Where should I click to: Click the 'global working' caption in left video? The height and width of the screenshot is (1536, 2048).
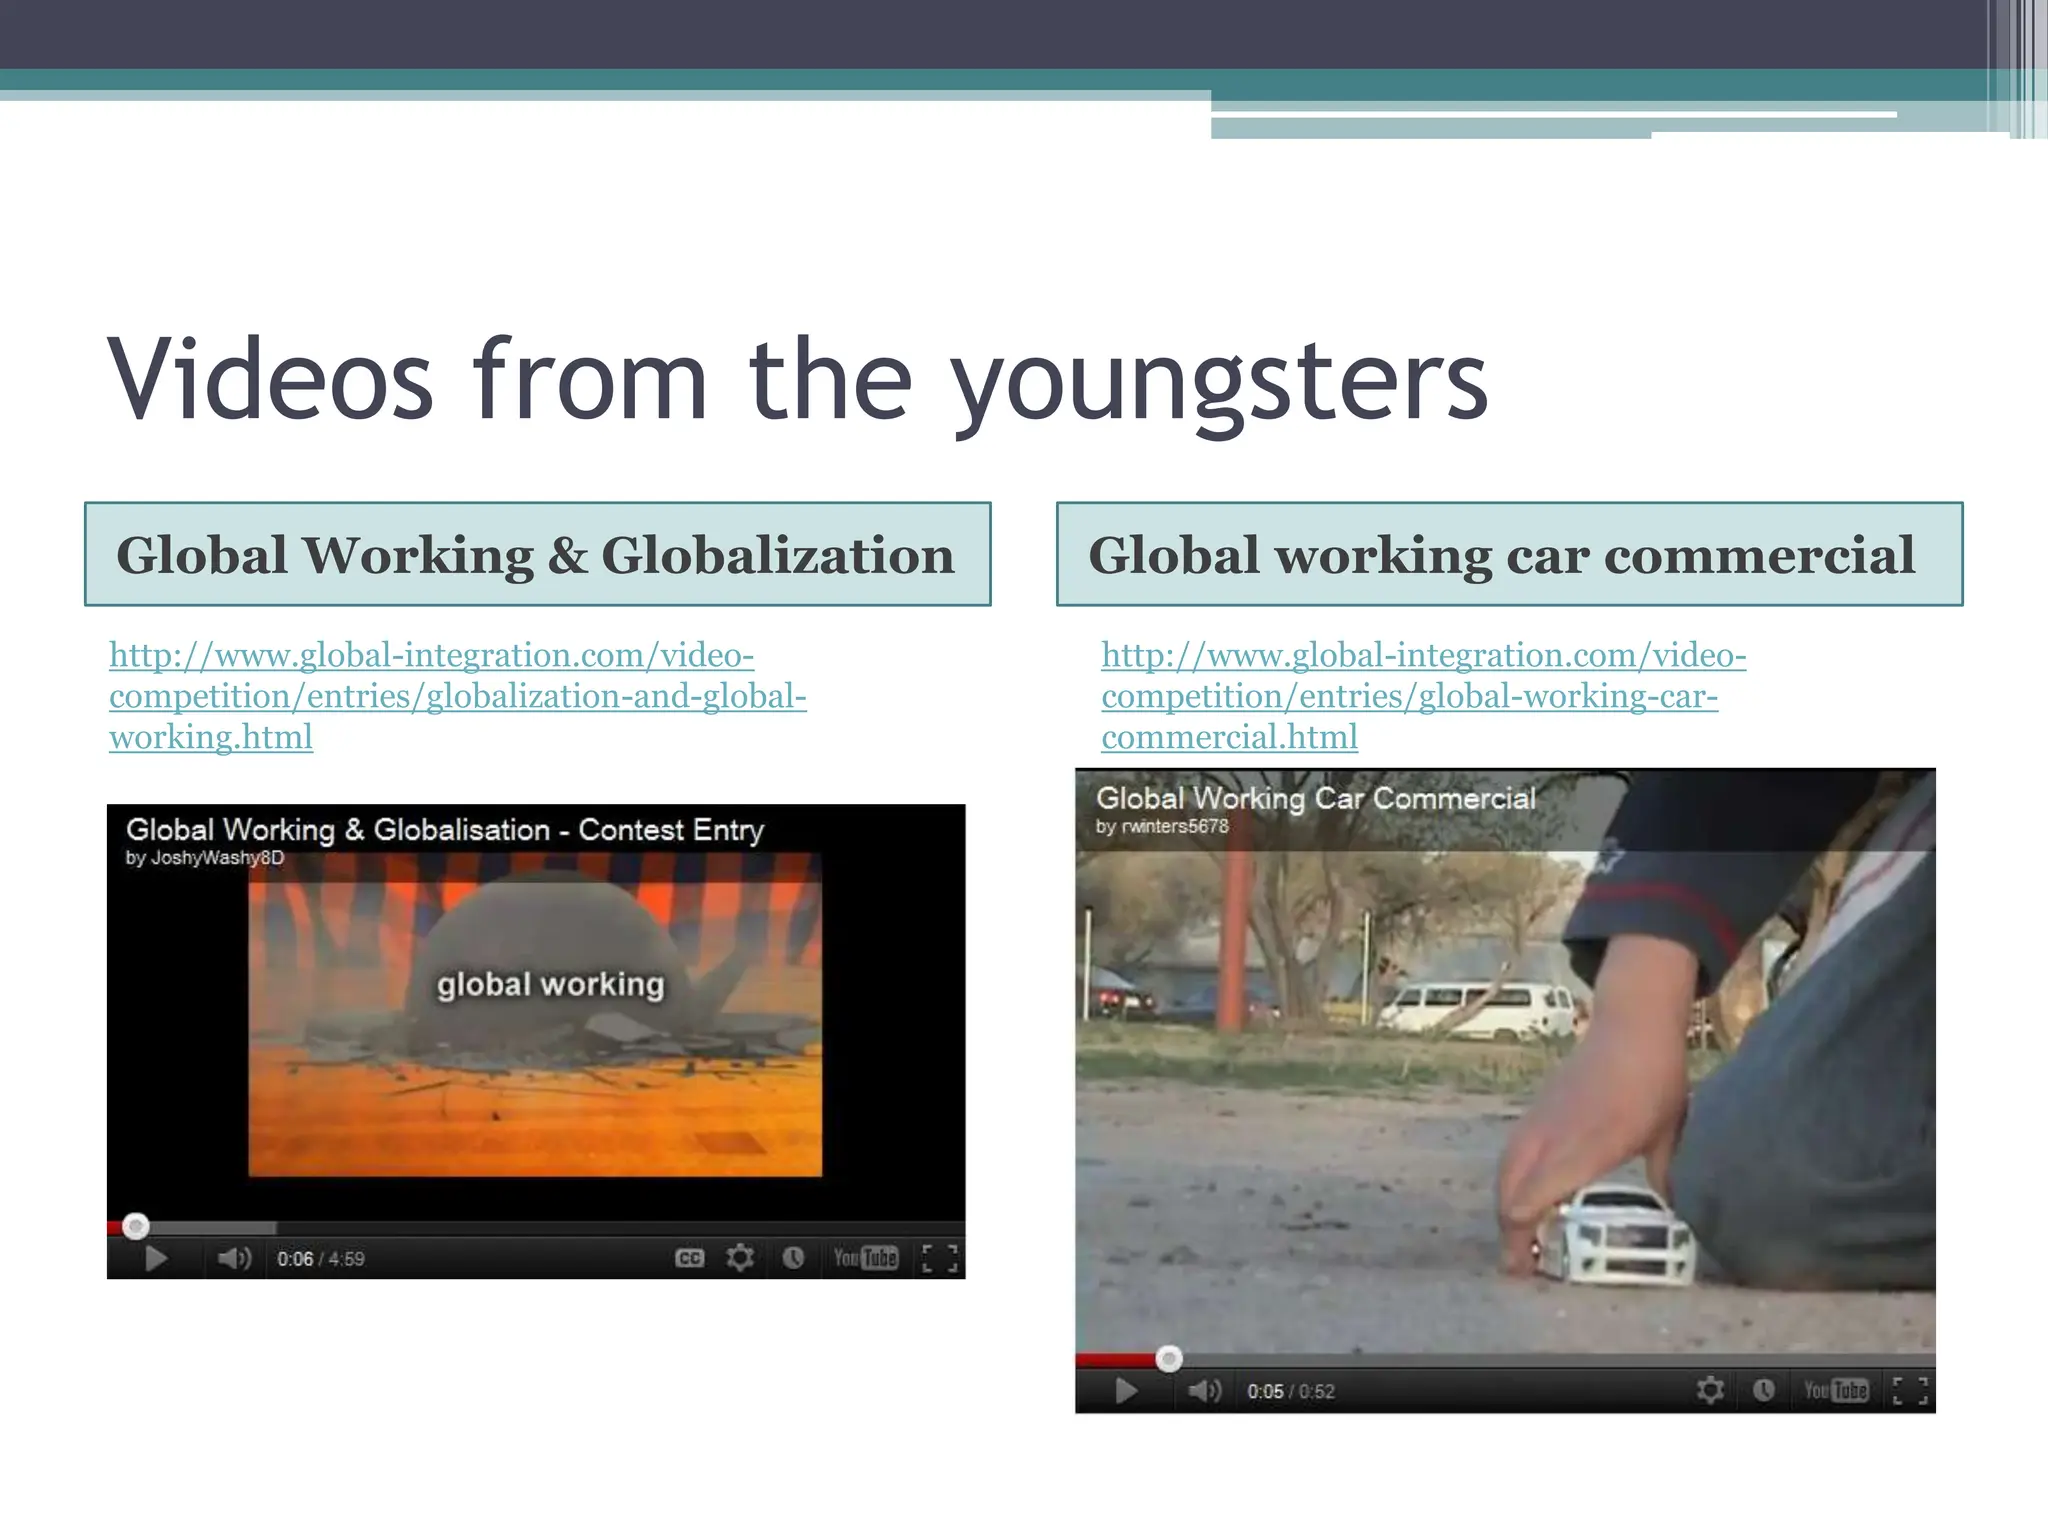coord(550,985)
